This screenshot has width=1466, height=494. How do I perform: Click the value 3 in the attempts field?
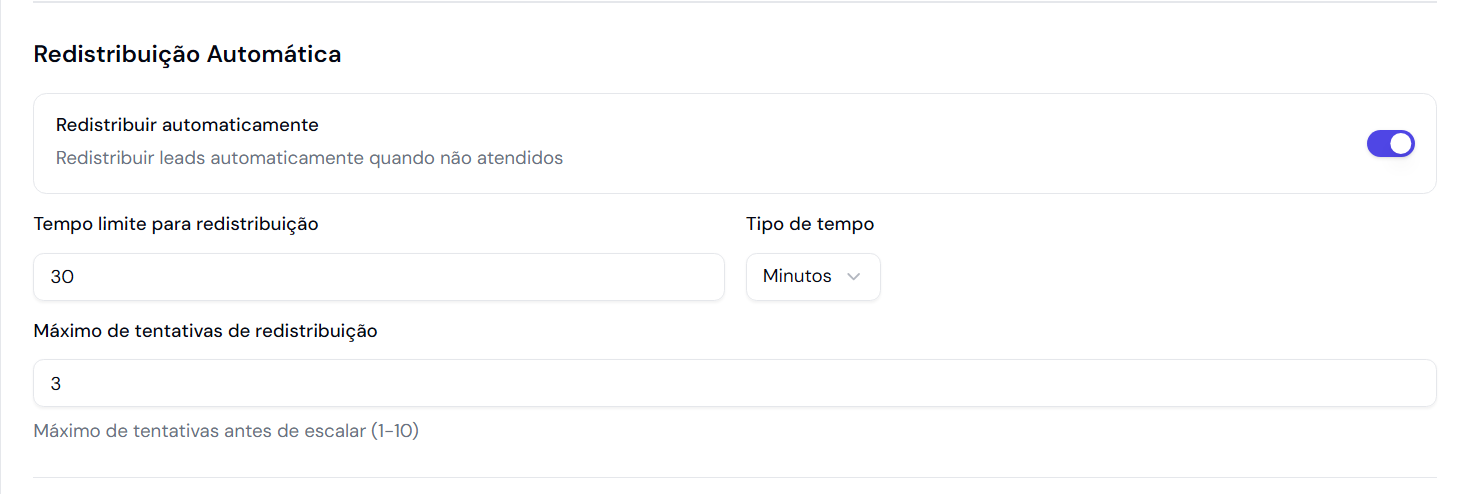pos(56,383)
